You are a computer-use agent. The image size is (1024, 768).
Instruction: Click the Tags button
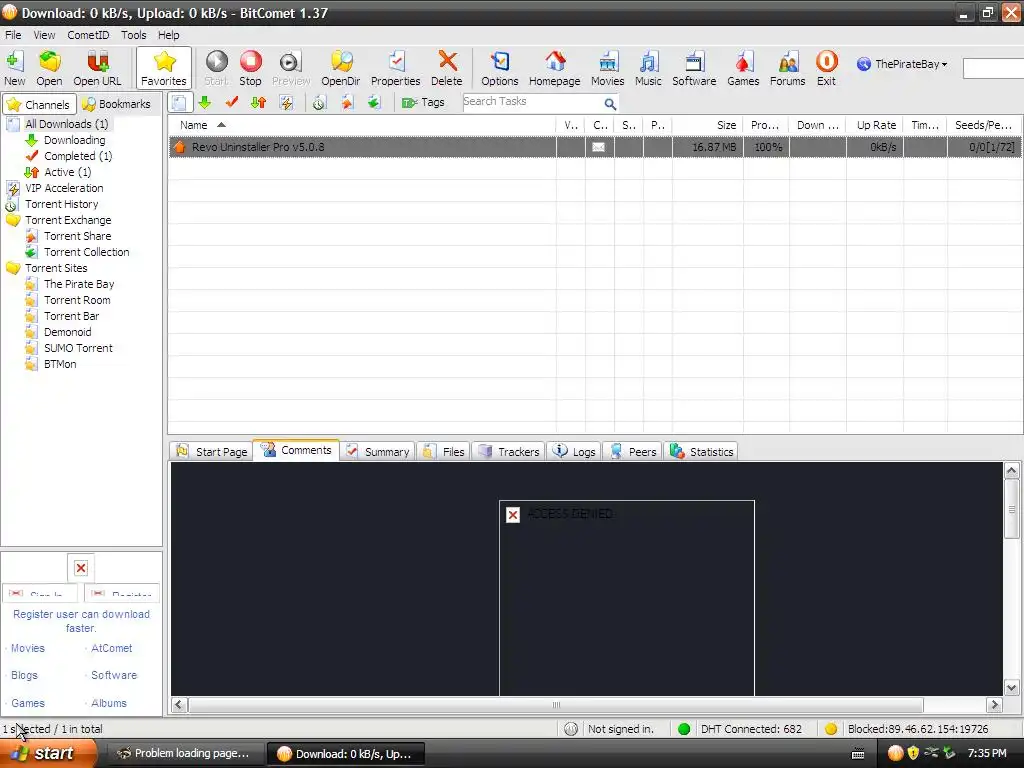423,103
